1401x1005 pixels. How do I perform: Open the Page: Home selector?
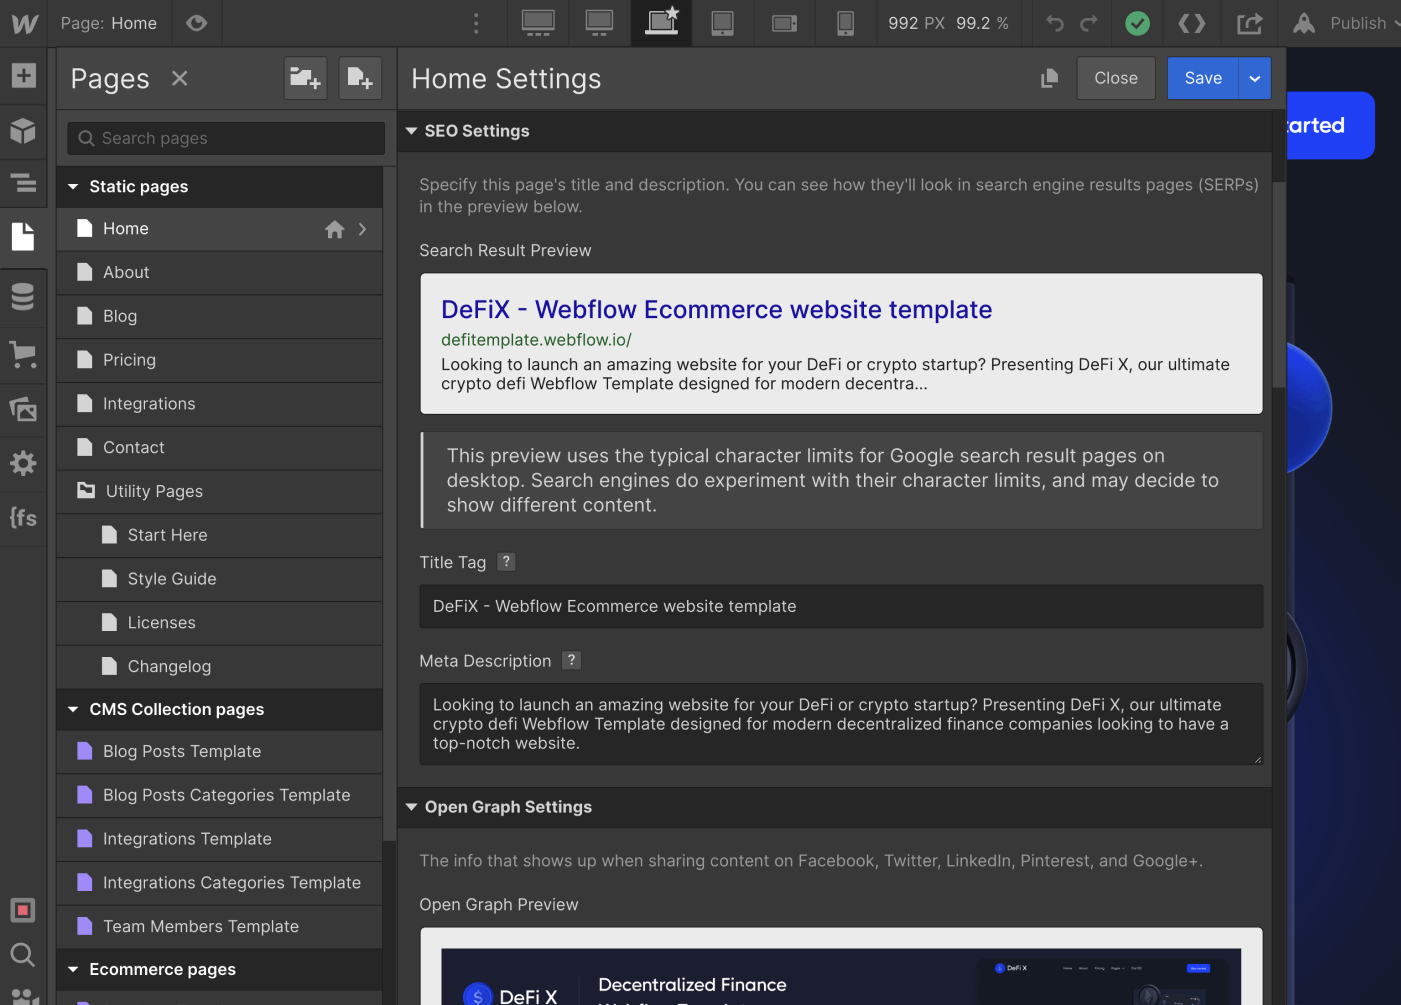pos(109,23)
